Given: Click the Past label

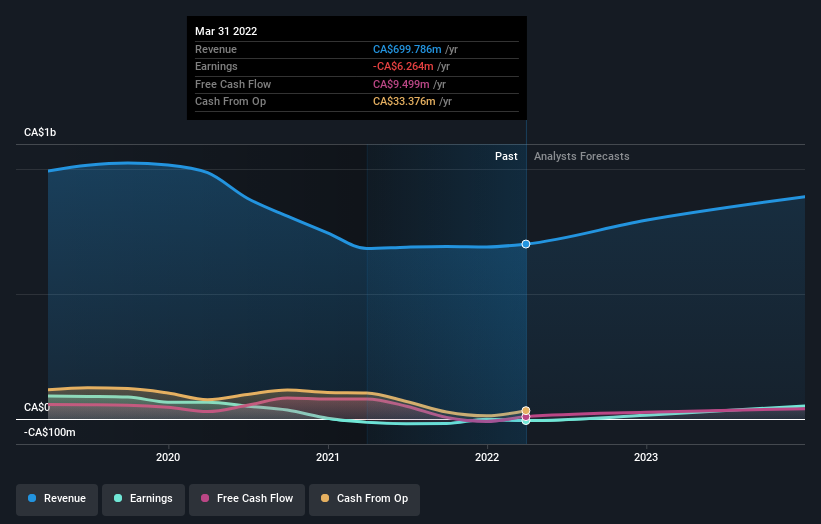Looking at the screenshot, I should (x=506, y=156).
